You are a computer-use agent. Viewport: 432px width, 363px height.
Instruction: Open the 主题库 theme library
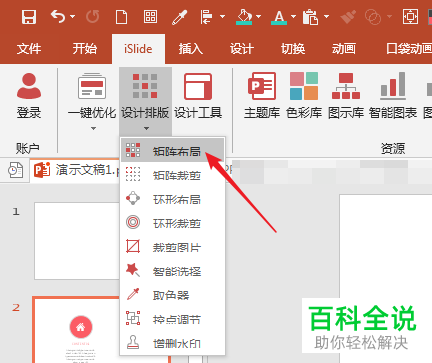[262, 96]
